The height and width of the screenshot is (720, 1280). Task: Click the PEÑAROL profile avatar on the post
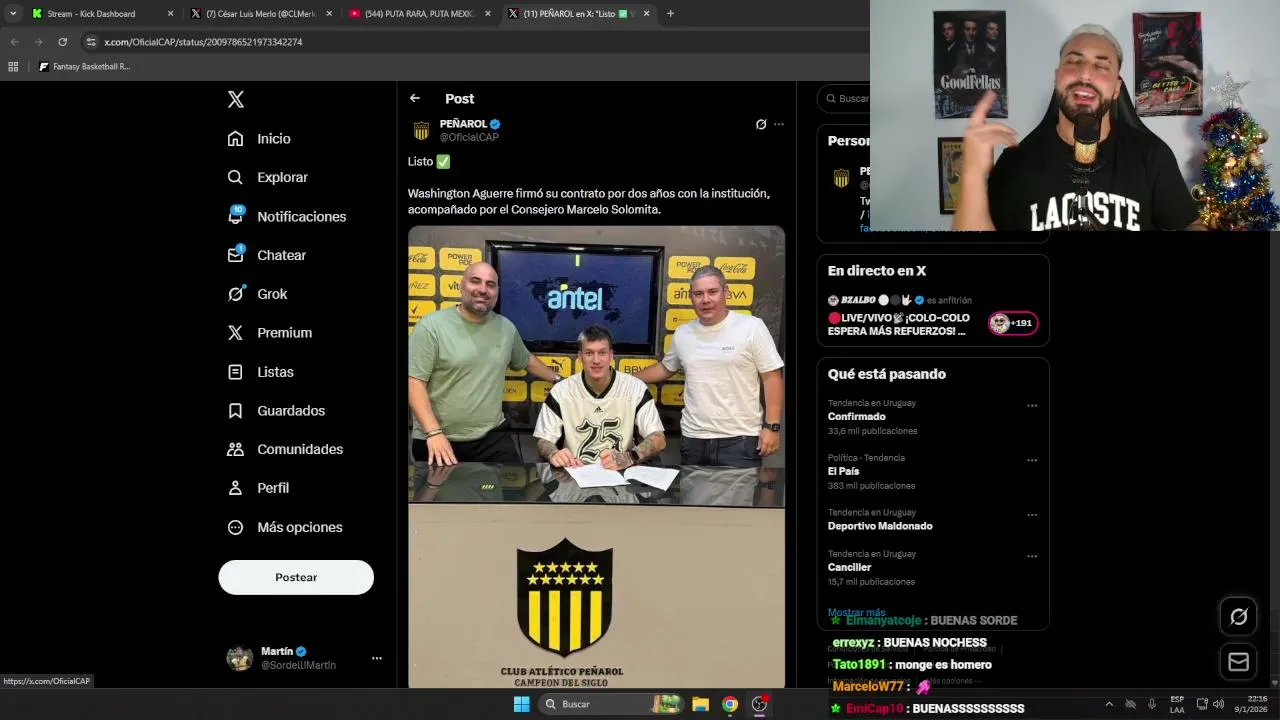(x=421, y=131)
